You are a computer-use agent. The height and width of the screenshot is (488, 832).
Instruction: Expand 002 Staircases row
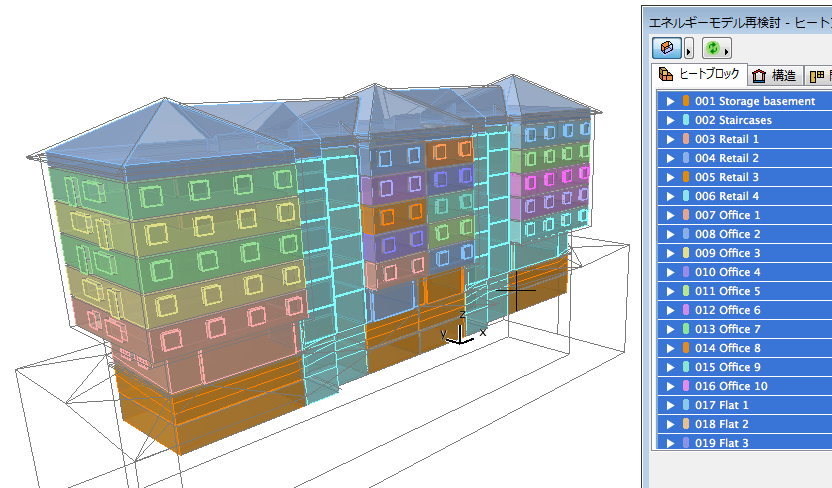670,120
